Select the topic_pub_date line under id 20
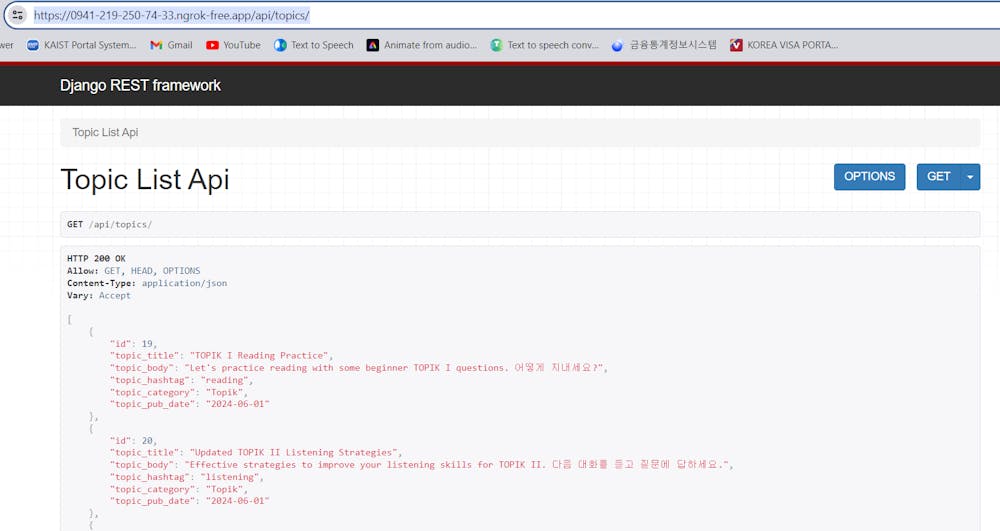Image resolution: width=1000 pixels, height=531 pixels. (x=189, y=501)
